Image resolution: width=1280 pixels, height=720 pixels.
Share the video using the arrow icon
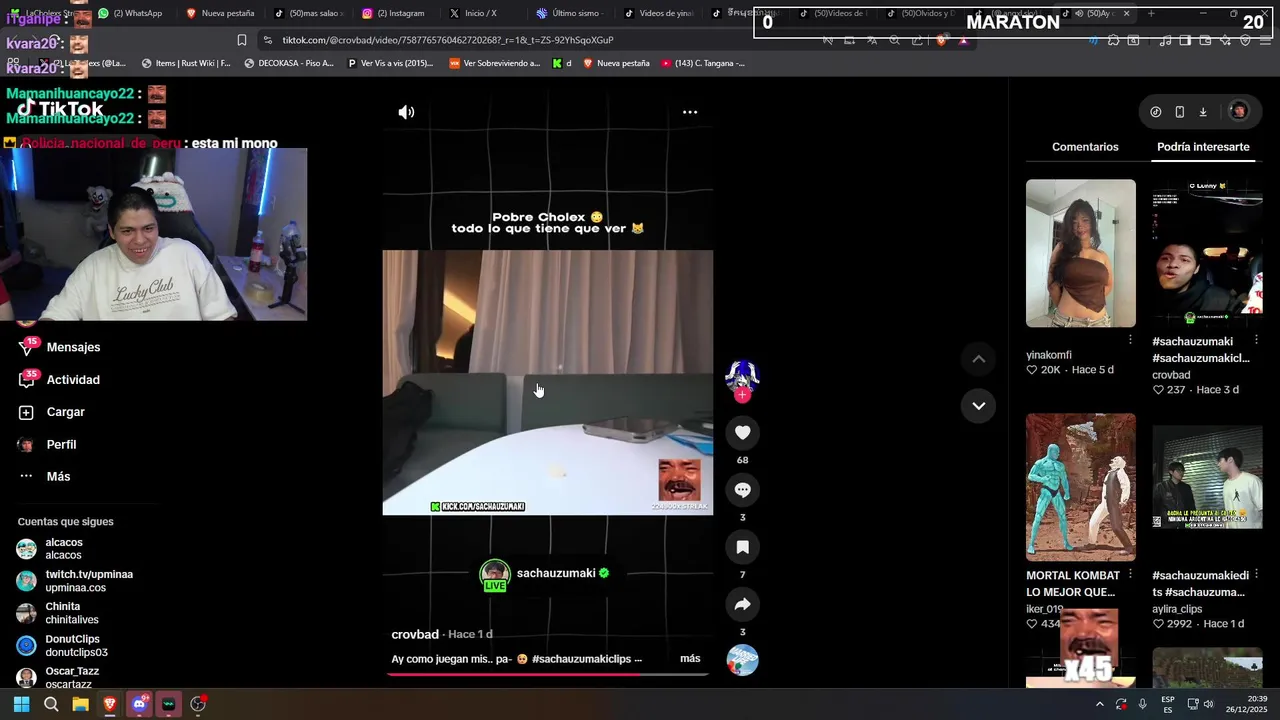742,604
